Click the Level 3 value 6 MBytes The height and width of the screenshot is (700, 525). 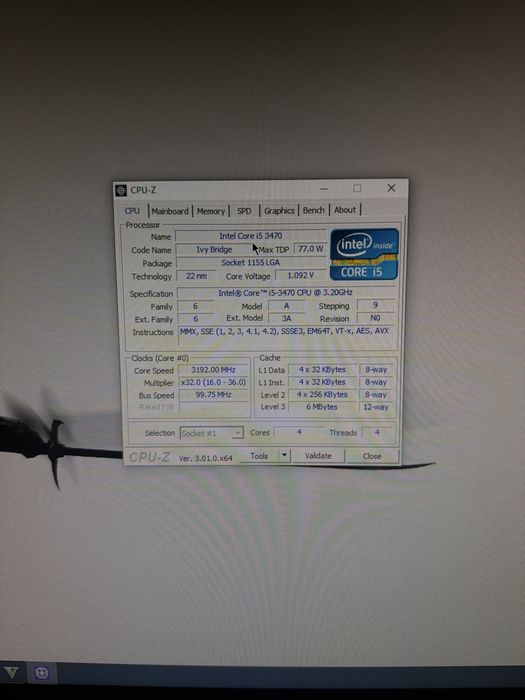click(x=322, y=407)
